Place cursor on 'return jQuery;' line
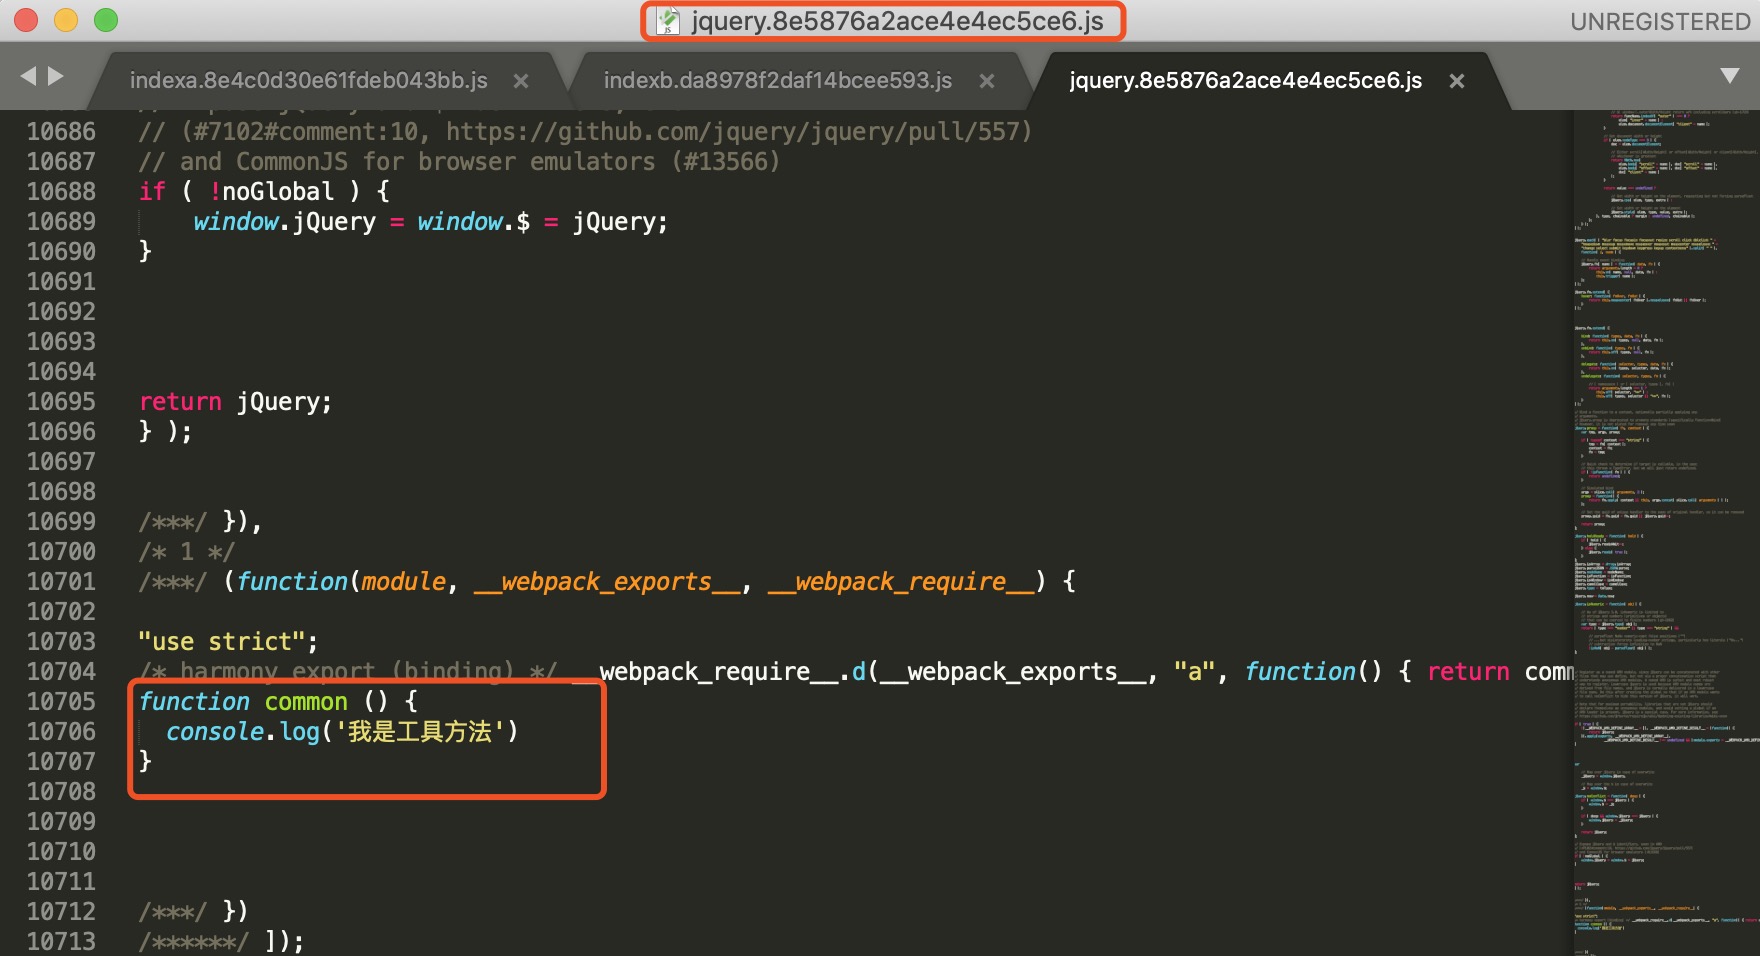This screenshot has height=956, width=1760. coord(235,401)
